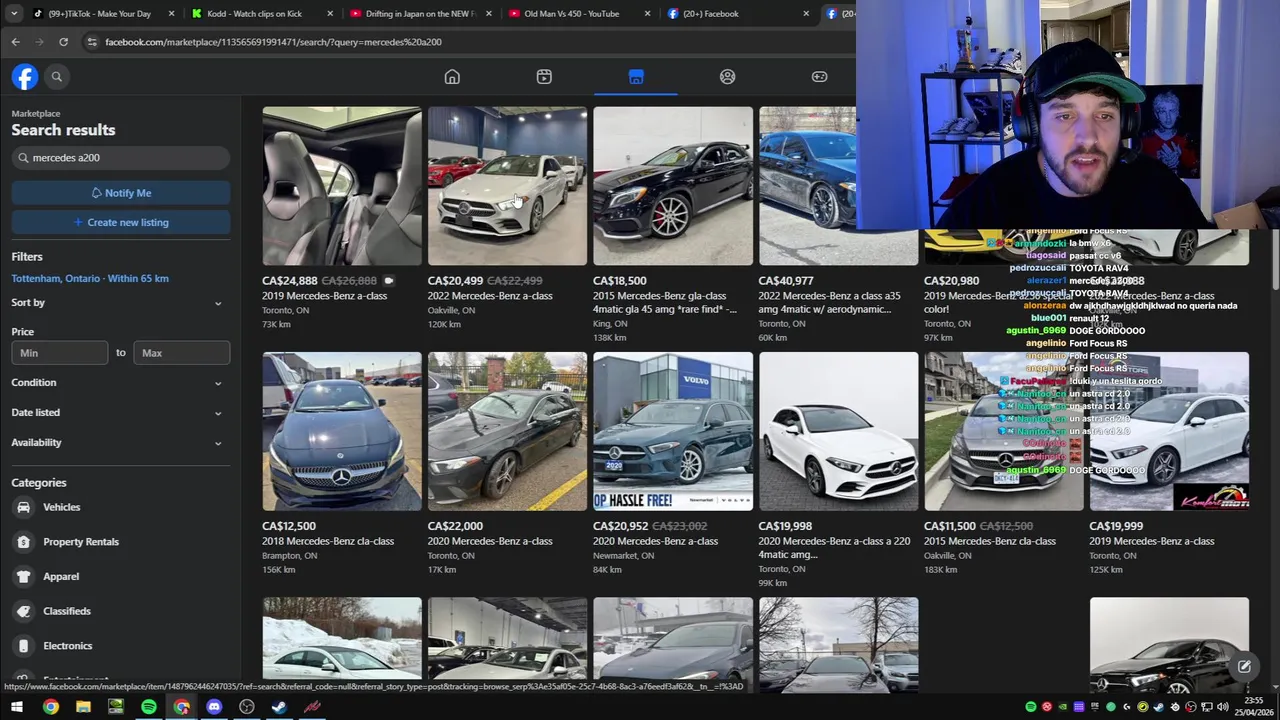The height and width of the screenshot is (720, 1280).
Task: Open the Electronics category icon
Action: pyautogui.click(x=23, y=646)
